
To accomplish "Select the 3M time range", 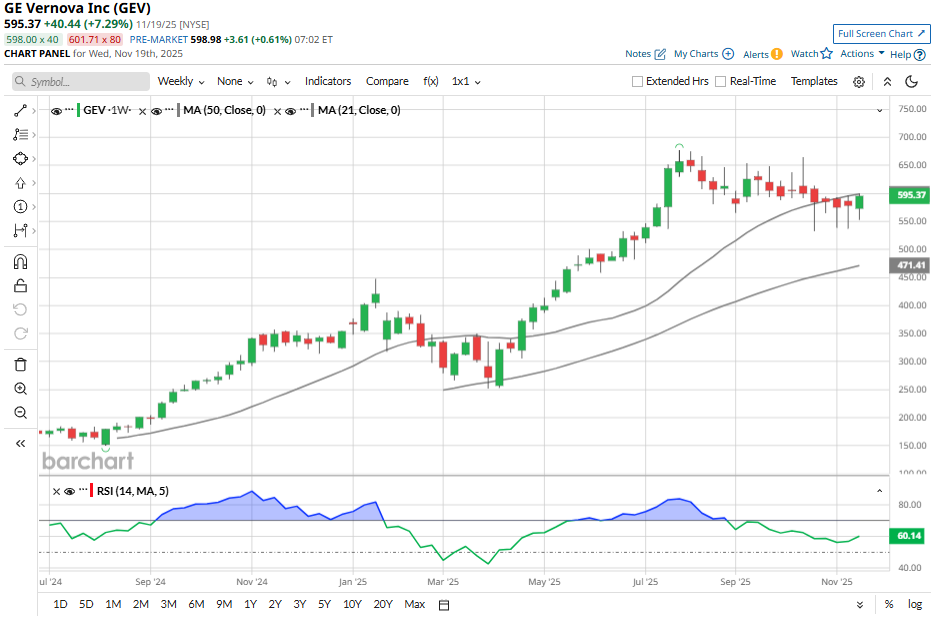I will (x=168, y=604).
